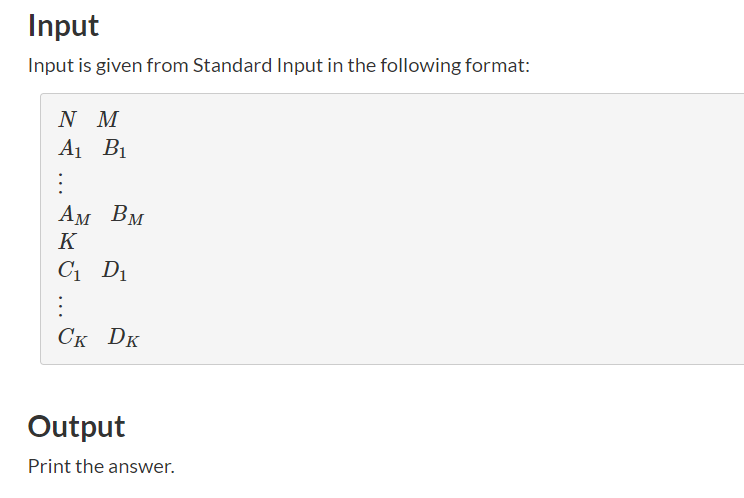This screenshot has height=498, width=744.
Task: Click the A₁ term in the format
Action: [x=70, y=148]
